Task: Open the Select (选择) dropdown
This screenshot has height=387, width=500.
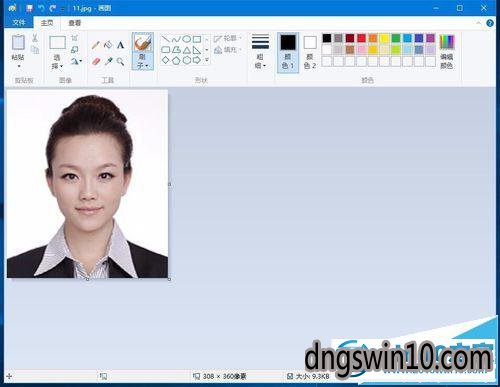Action: 57,62
